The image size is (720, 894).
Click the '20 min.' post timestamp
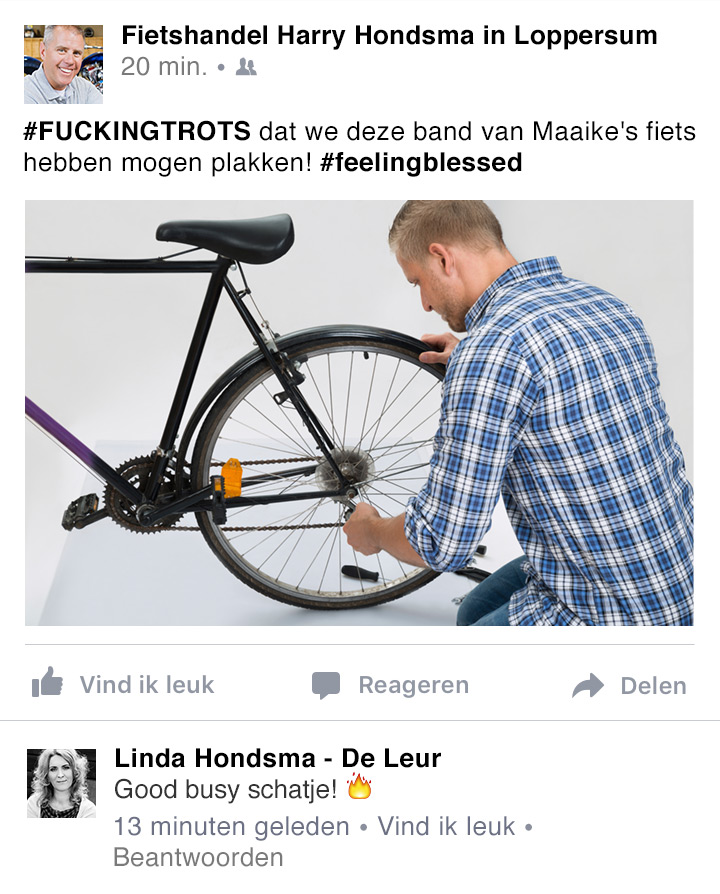point(164,67)
